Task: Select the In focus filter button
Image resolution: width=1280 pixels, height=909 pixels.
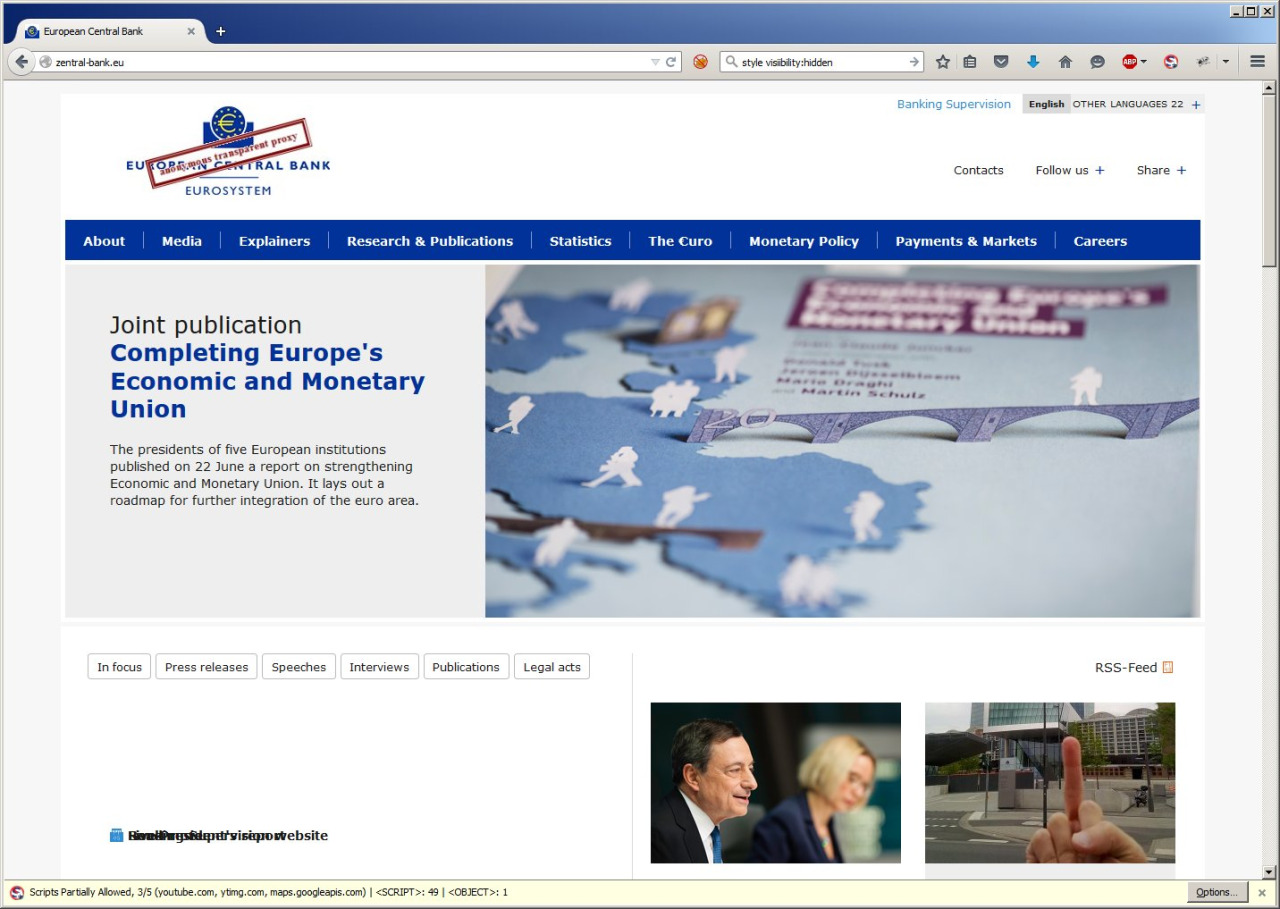Action: 120,667
